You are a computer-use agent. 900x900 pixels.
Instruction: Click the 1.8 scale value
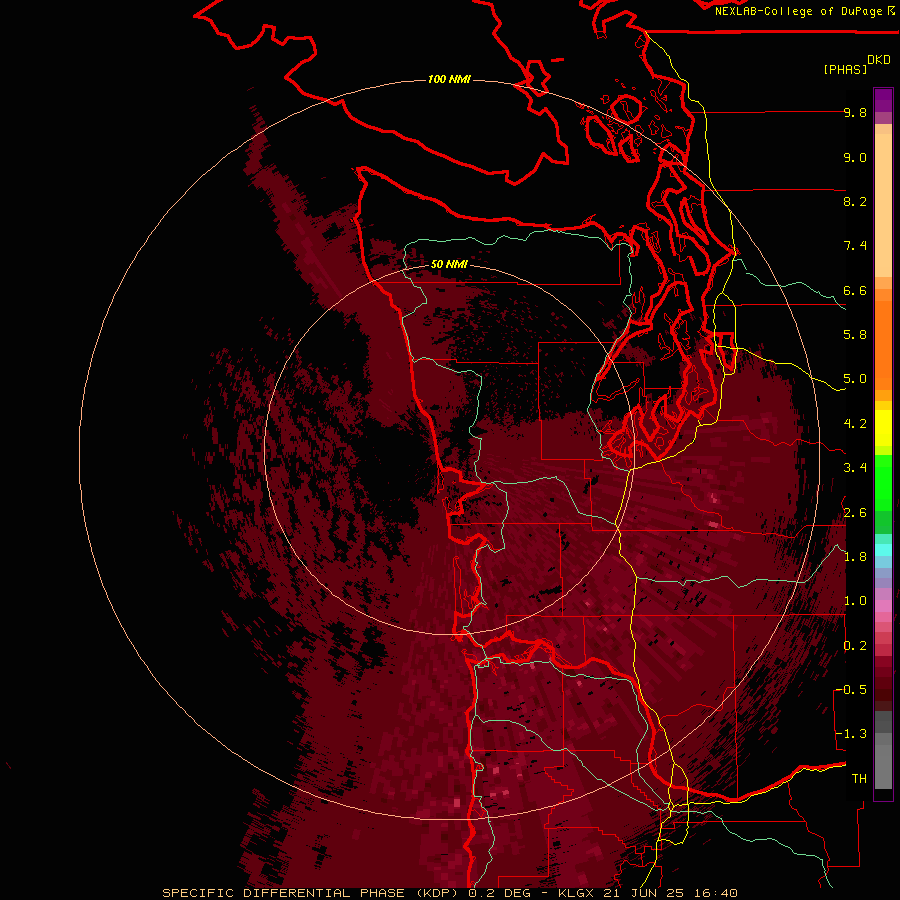[855, 557]
